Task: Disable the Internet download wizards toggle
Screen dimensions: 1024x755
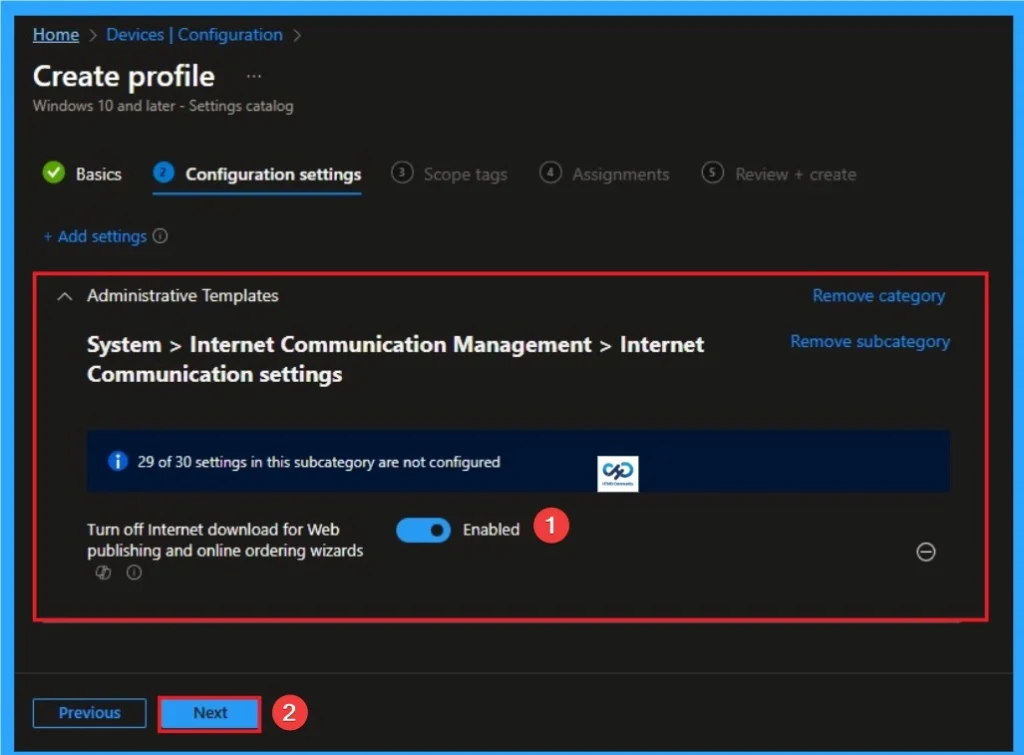Action: point(423,530)
